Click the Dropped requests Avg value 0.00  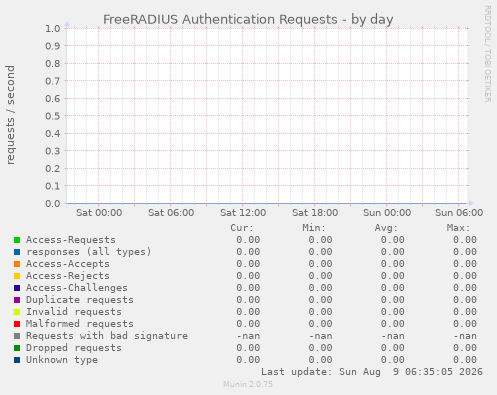(x=393, y=348)
